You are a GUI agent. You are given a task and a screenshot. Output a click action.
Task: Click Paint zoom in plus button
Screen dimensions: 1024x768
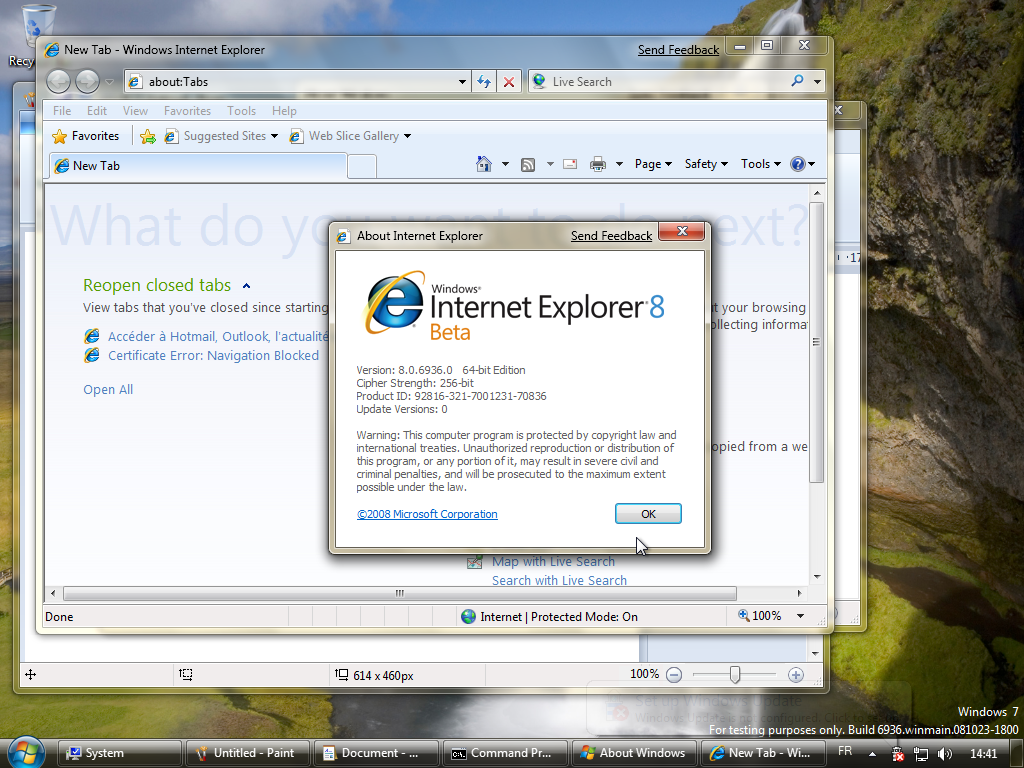pyautogui.click(x=795, y=675)
